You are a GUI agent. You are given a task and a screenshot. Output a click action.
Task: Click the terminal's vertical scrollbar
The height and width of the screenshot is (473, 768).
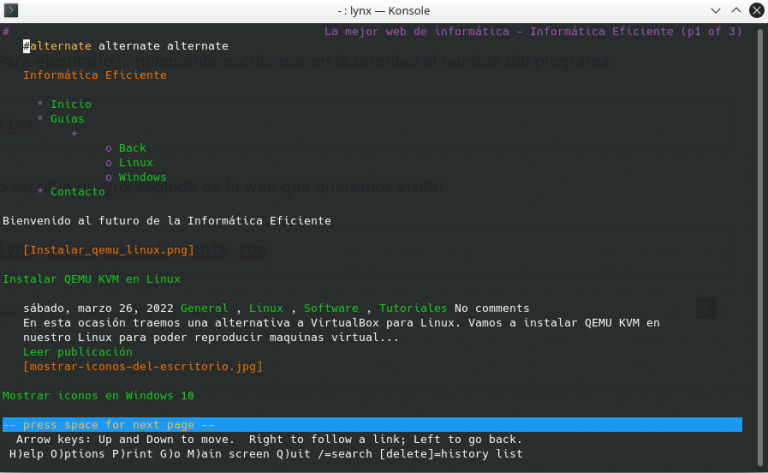click(759, 240)
